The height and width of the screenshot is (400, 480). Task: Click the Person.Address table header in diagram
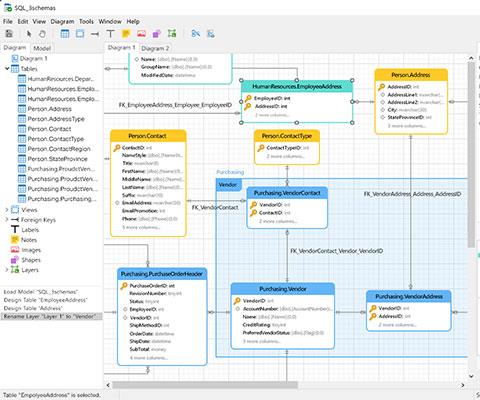click(411, 75)
